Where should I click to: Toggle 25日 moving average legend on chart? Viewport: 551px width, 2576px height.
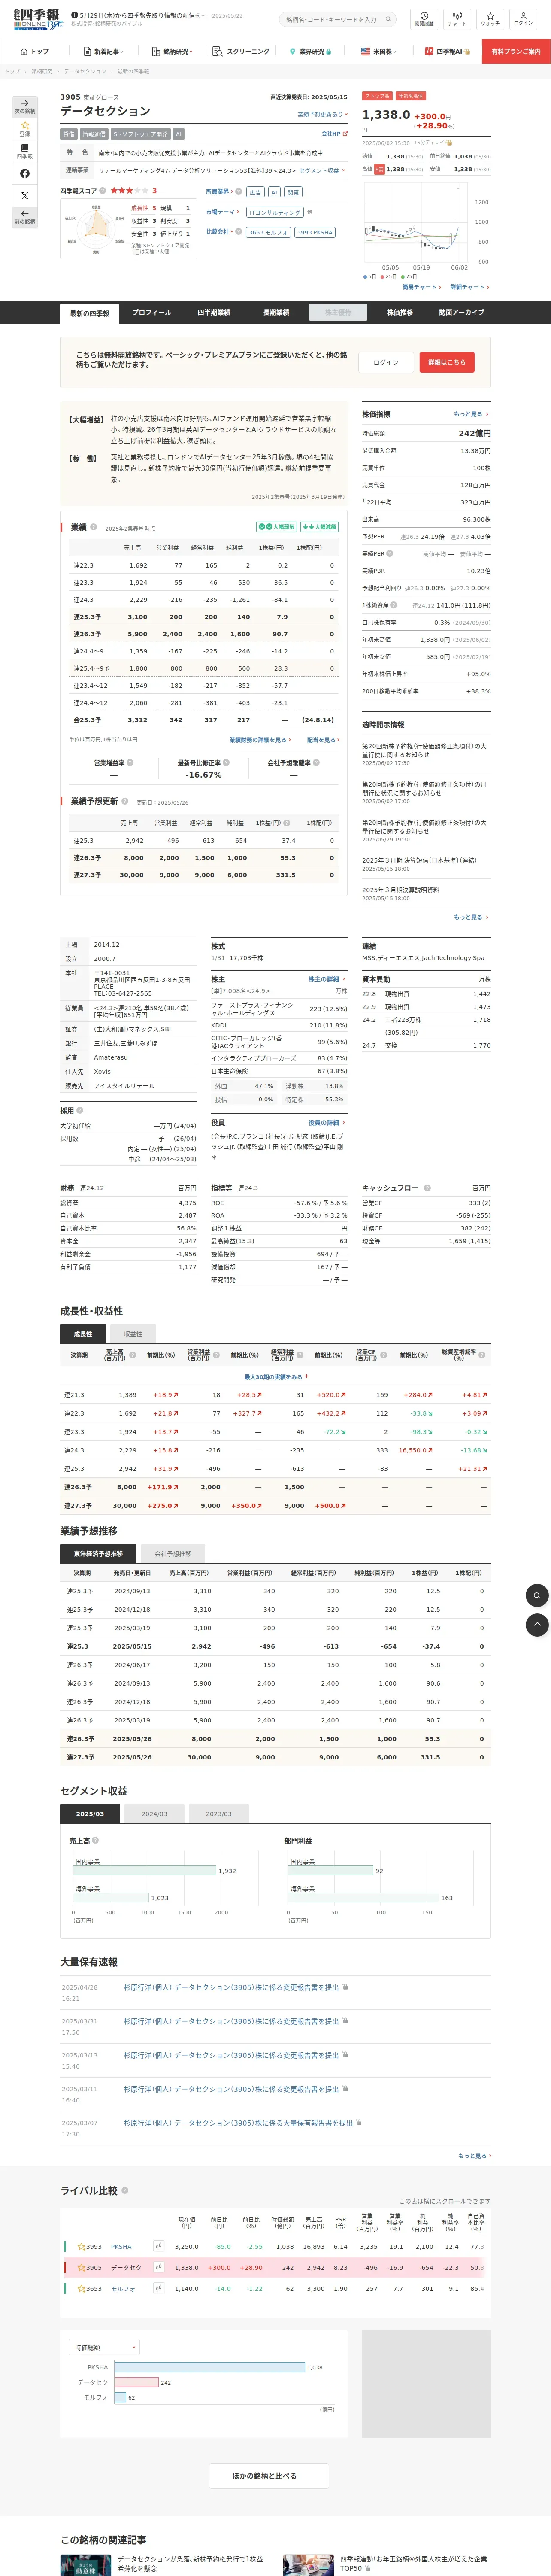coord(388,276)
